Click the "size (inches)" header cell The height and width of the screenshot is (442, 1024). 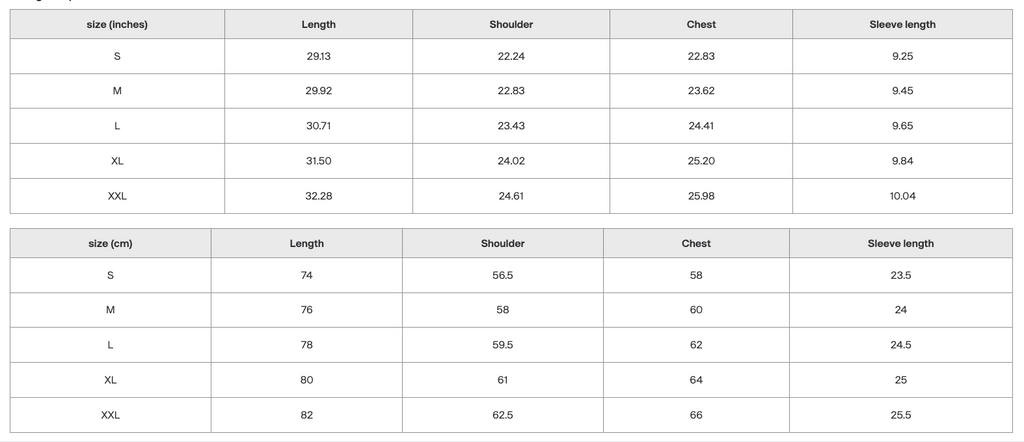pos(118,24)
